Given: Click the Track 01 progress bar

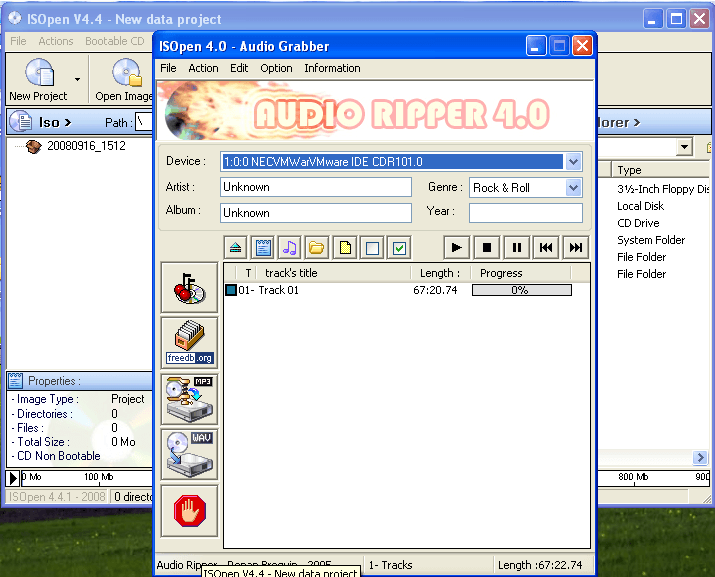Looking at the screenshot, I should pyautogui.click(x=522, y=290).
